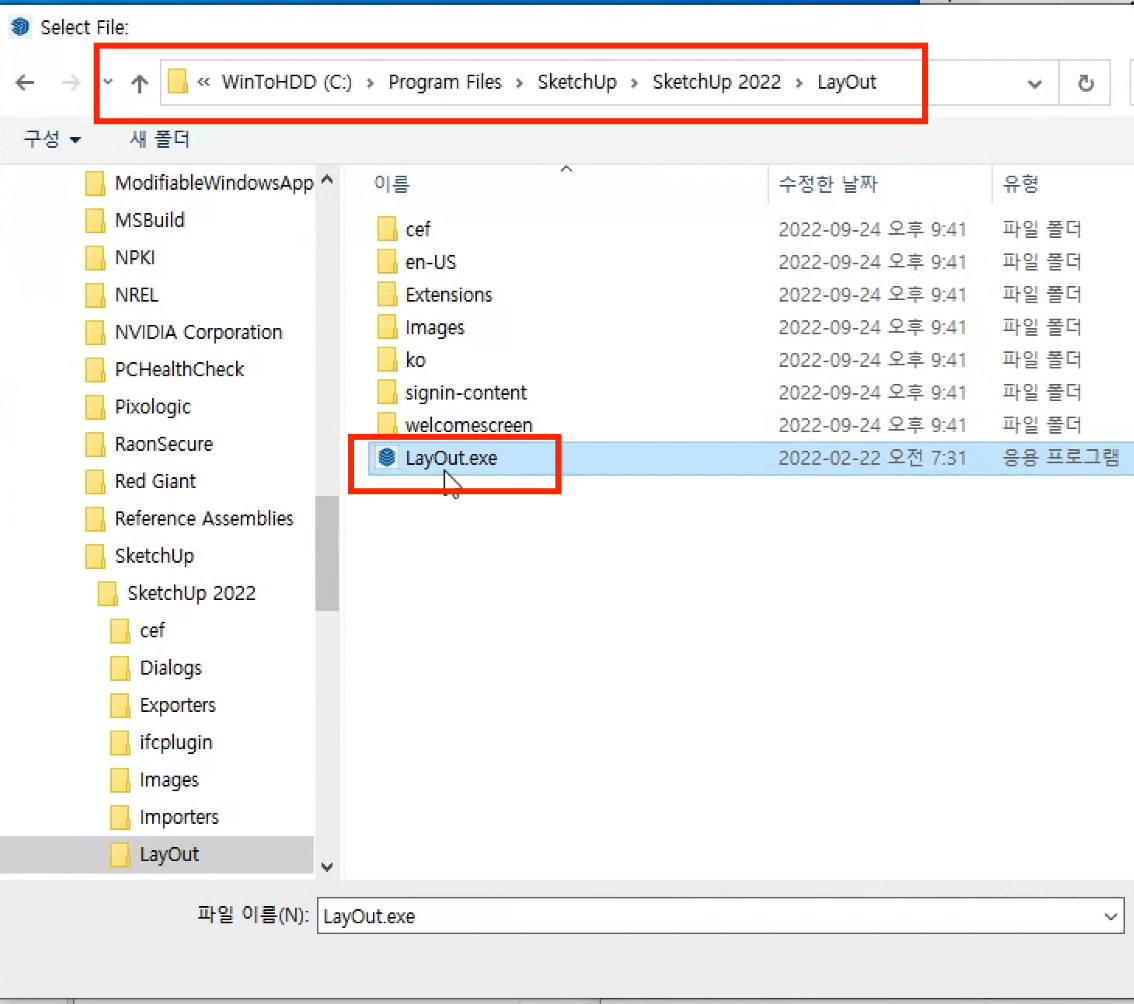Go forward with the right arrow

(70, 82)
